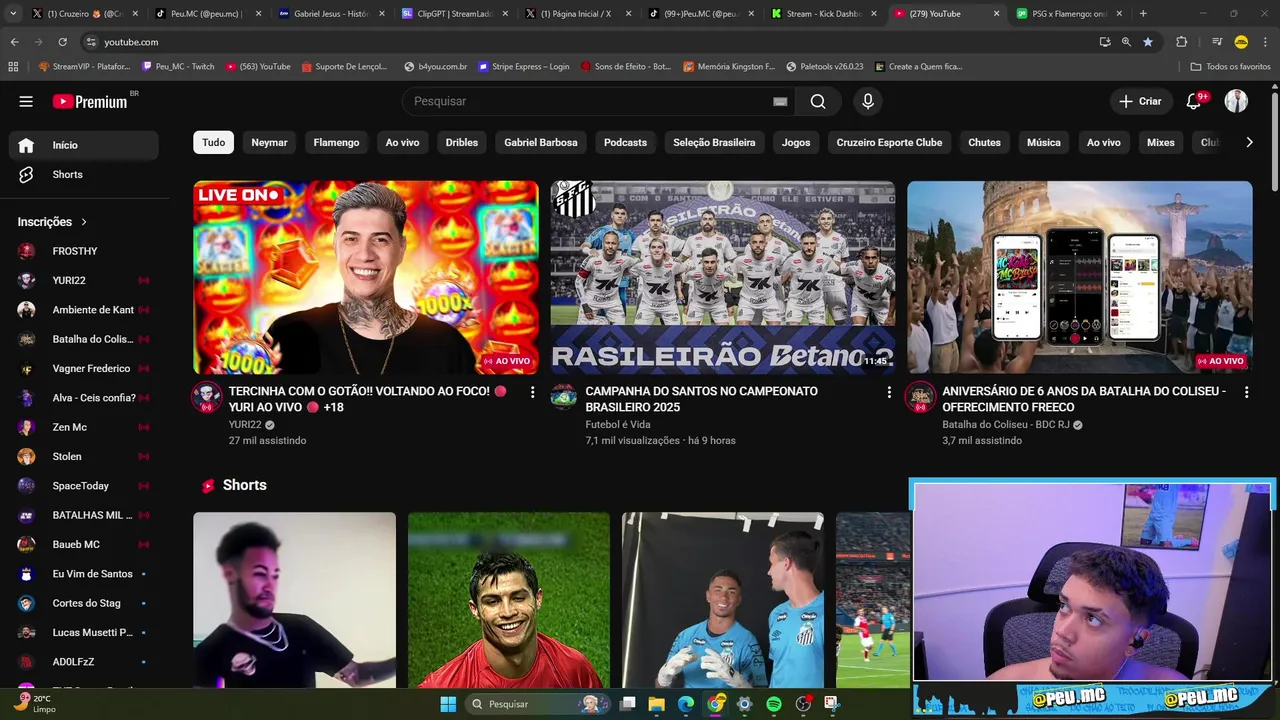Select the Tudo filter chip

pyautogui.click(x=214, y=142)
